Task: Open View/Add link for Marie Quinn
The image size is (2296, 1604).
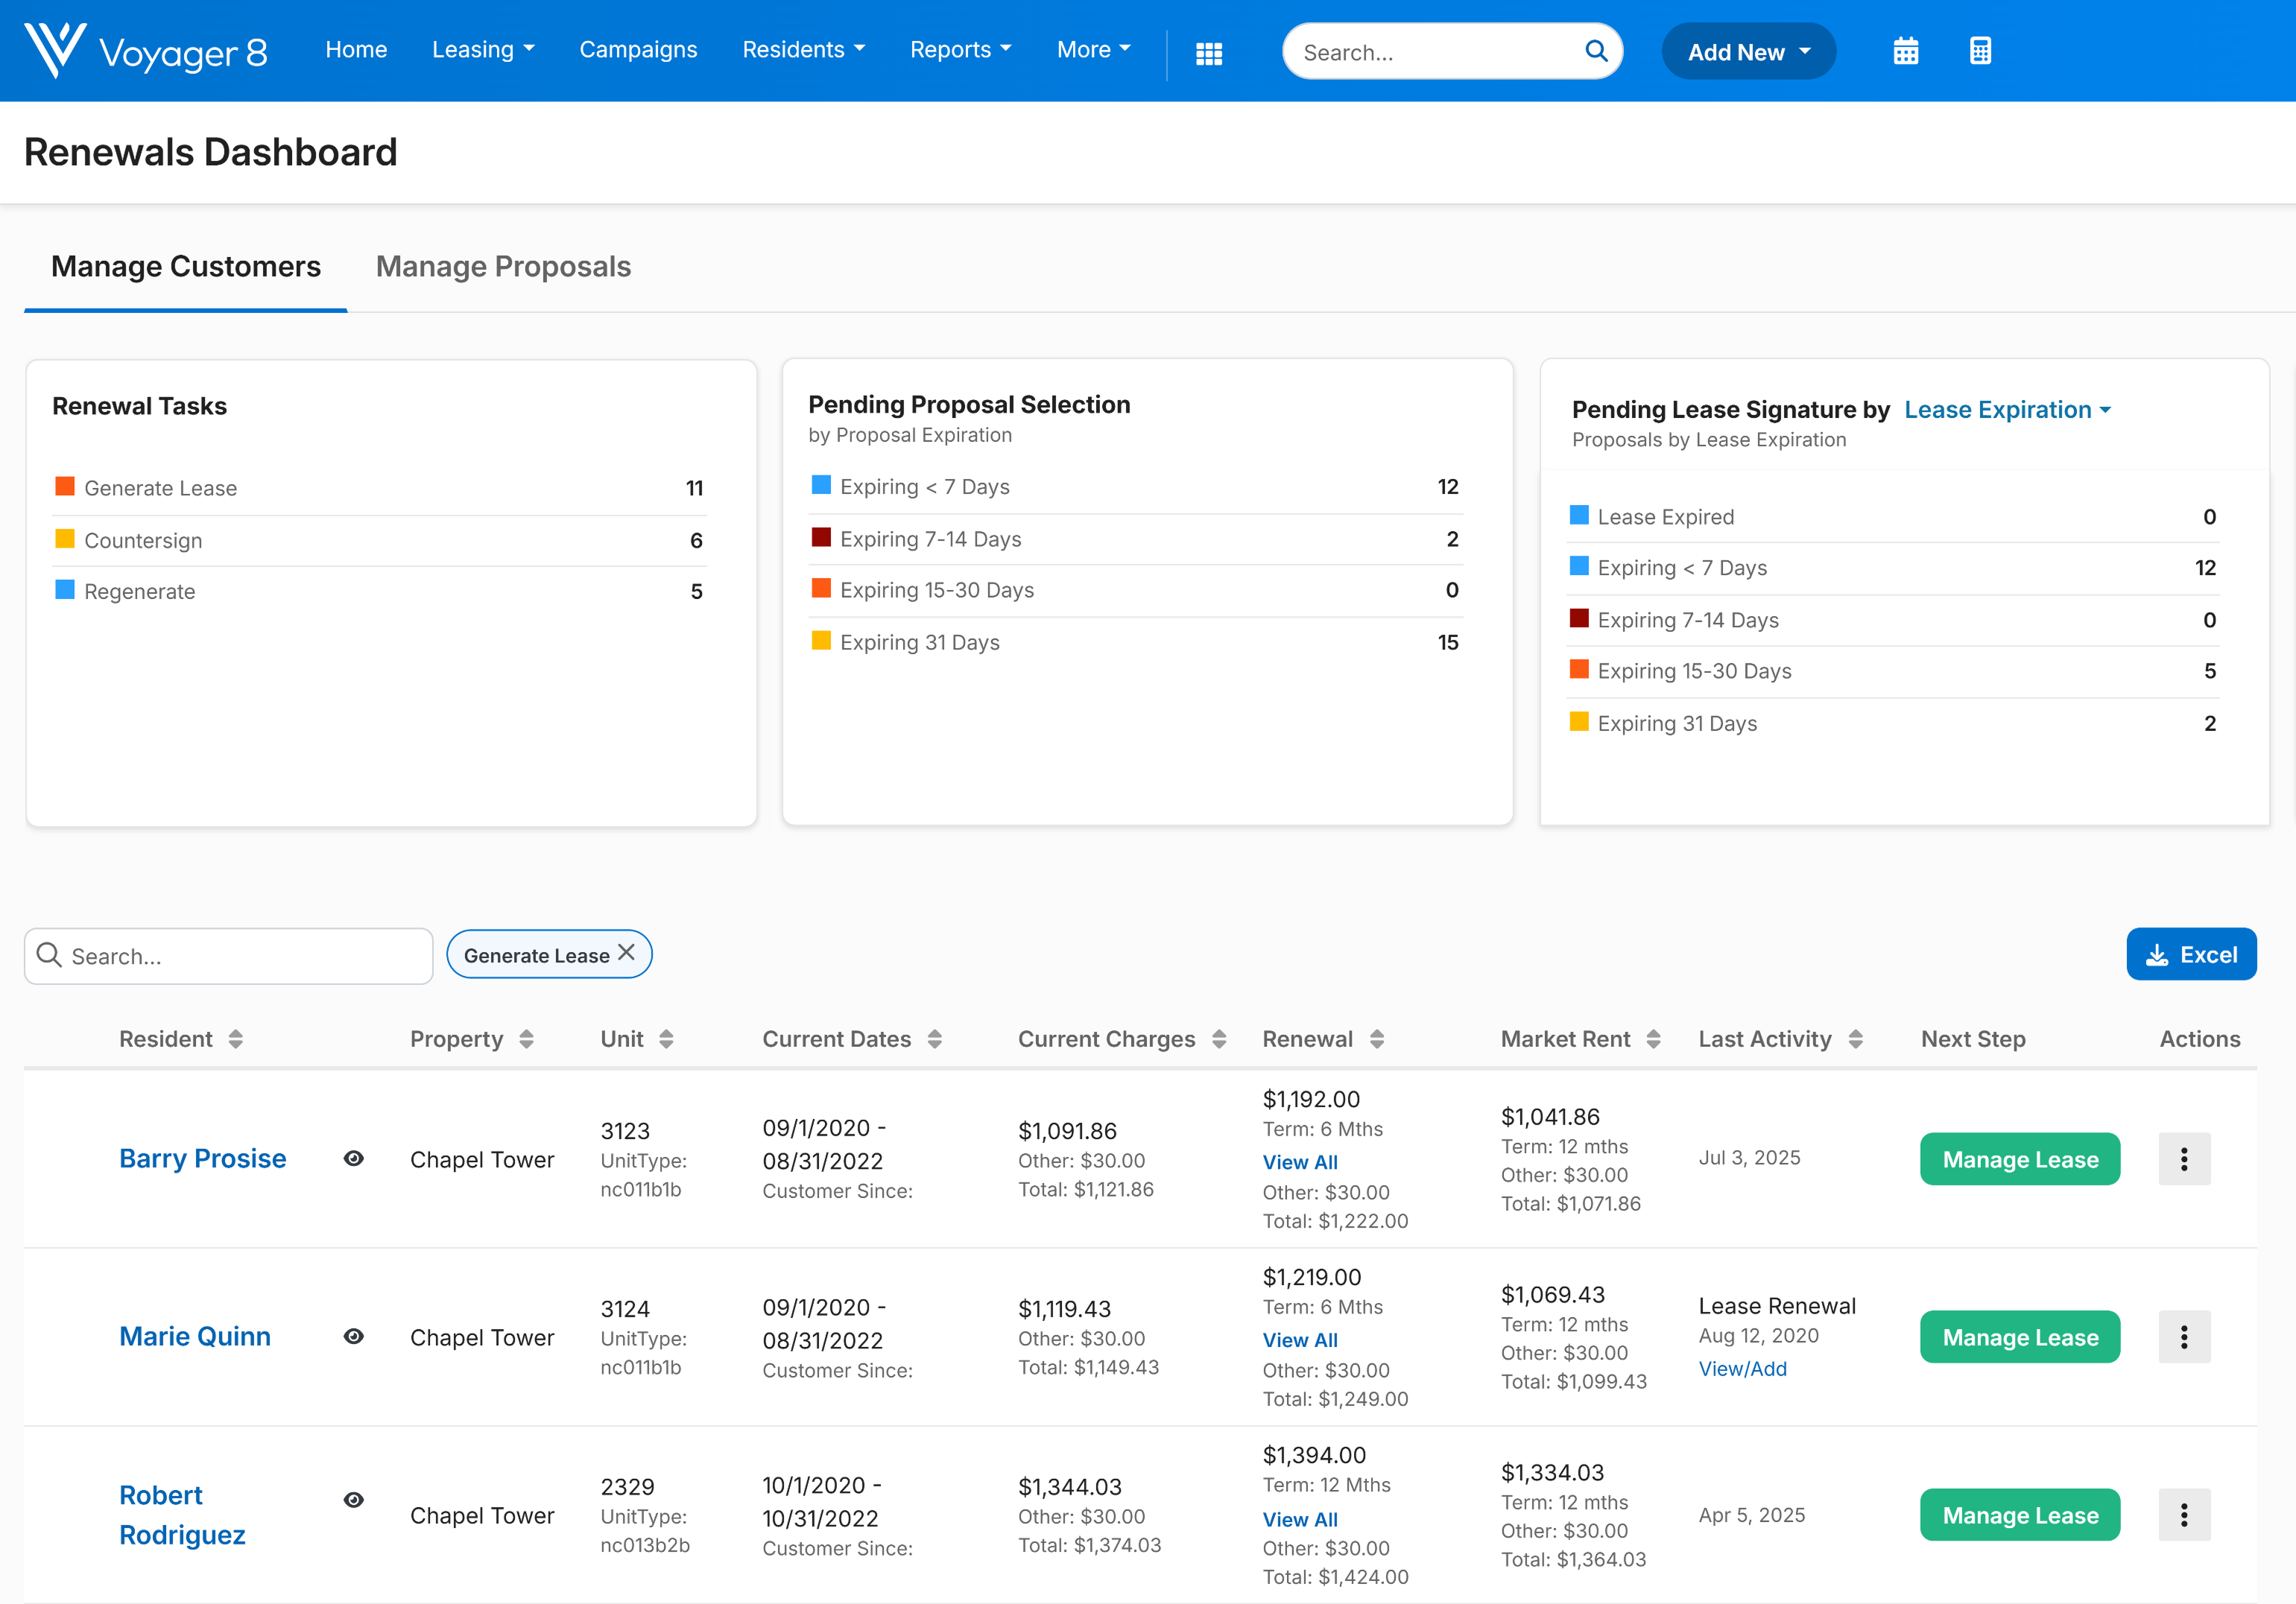Action: coord(1742,1369)
